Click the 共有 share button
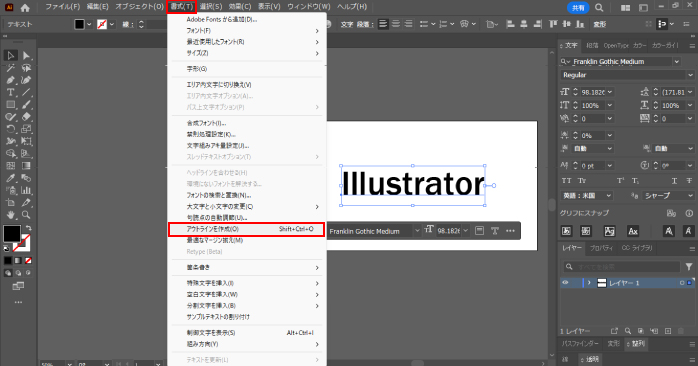Image resolution: width=698 pixels, height=366 pixels. [578, 8]
